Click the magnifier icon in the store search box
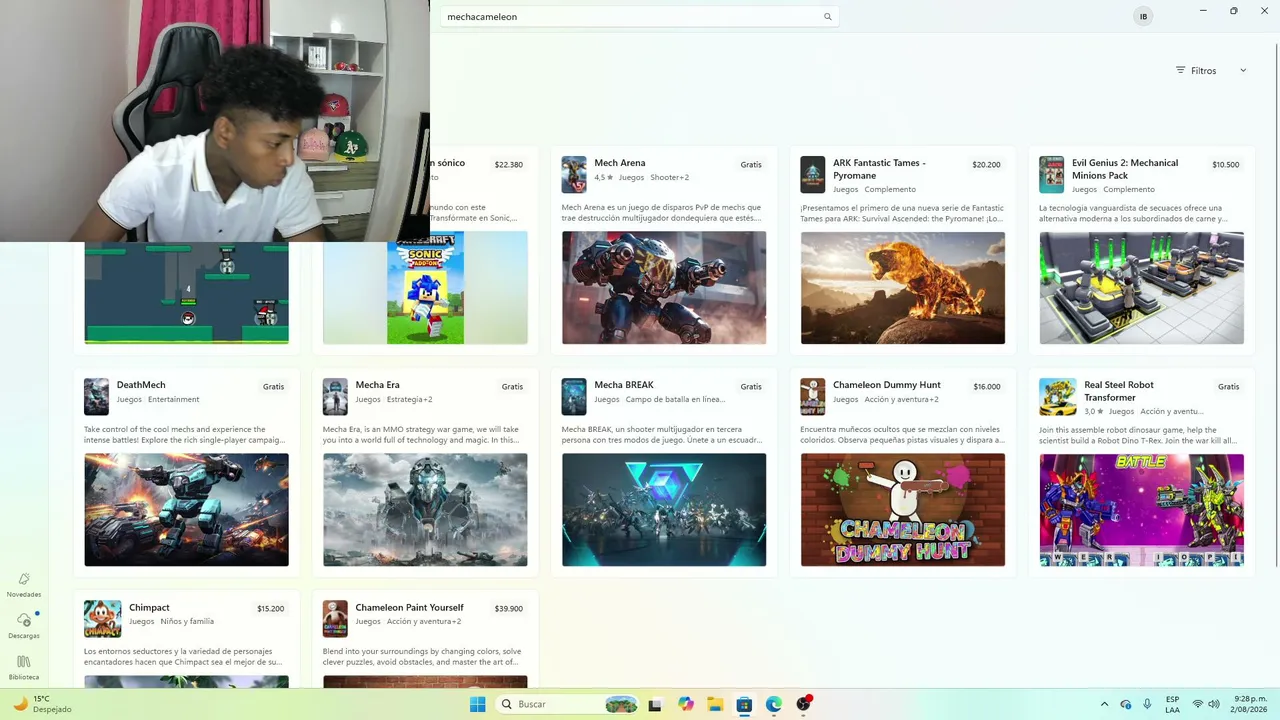 pos(827,17)
